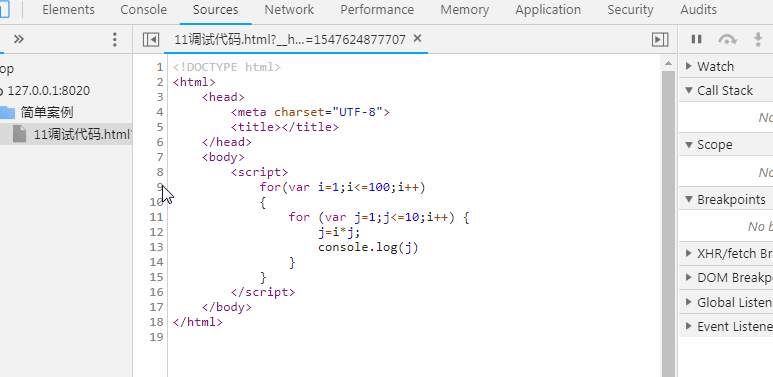The image size is (773, 377).
Task: Click the document icon beside 11调试代码.html
Action: click(19, 134)
